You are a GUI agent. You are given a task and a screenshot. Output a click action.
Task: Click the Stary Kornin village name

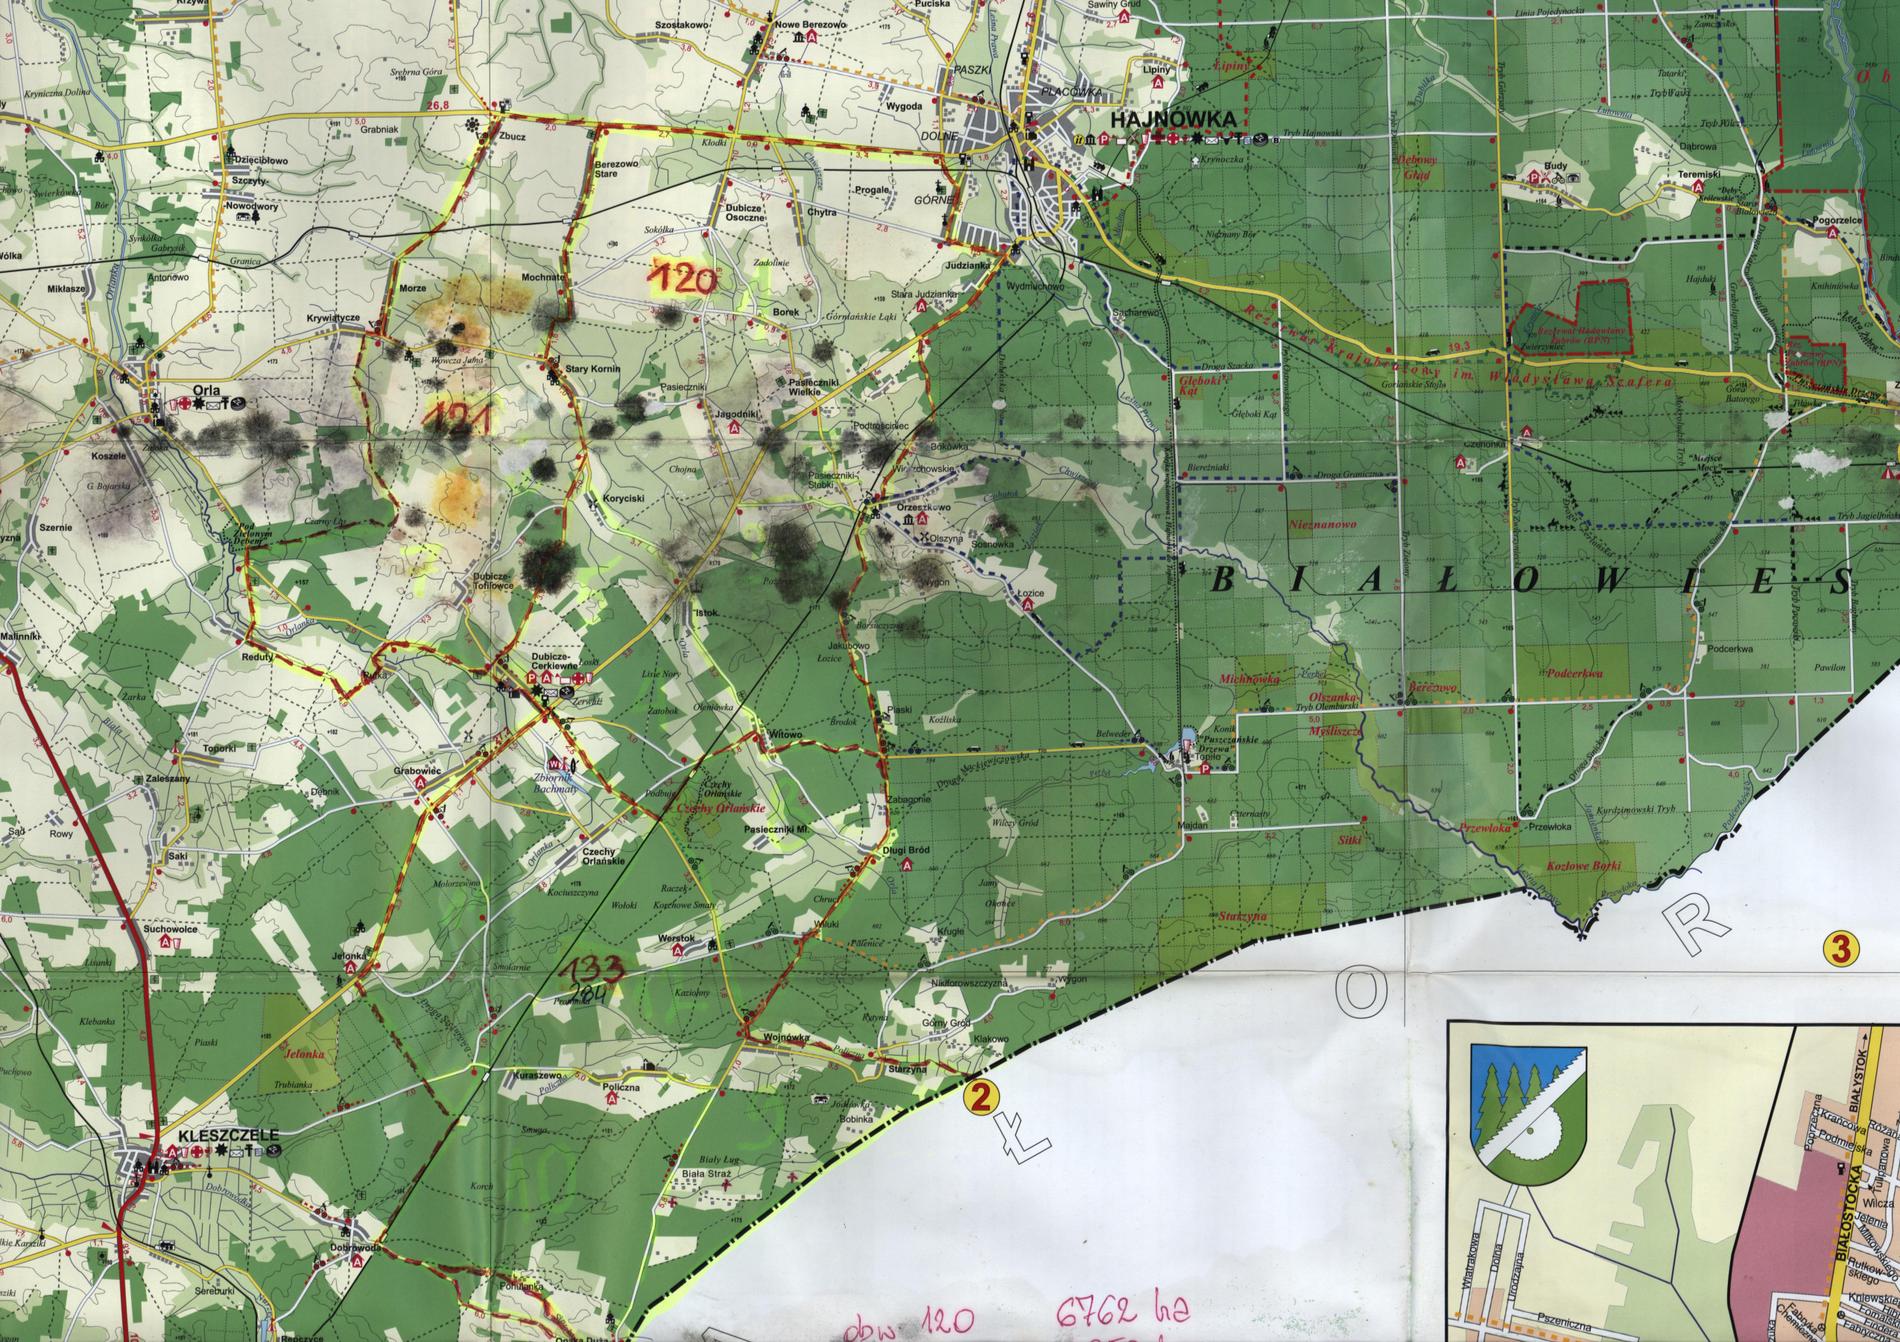tap(594, 369)
